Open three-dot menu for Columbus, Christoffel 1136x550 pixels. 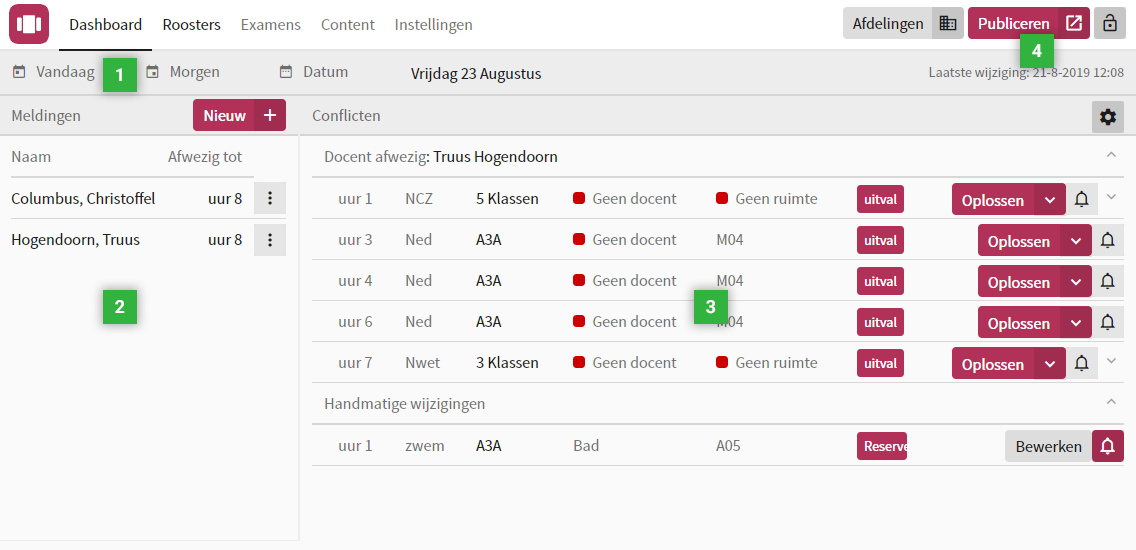(270, 199)
